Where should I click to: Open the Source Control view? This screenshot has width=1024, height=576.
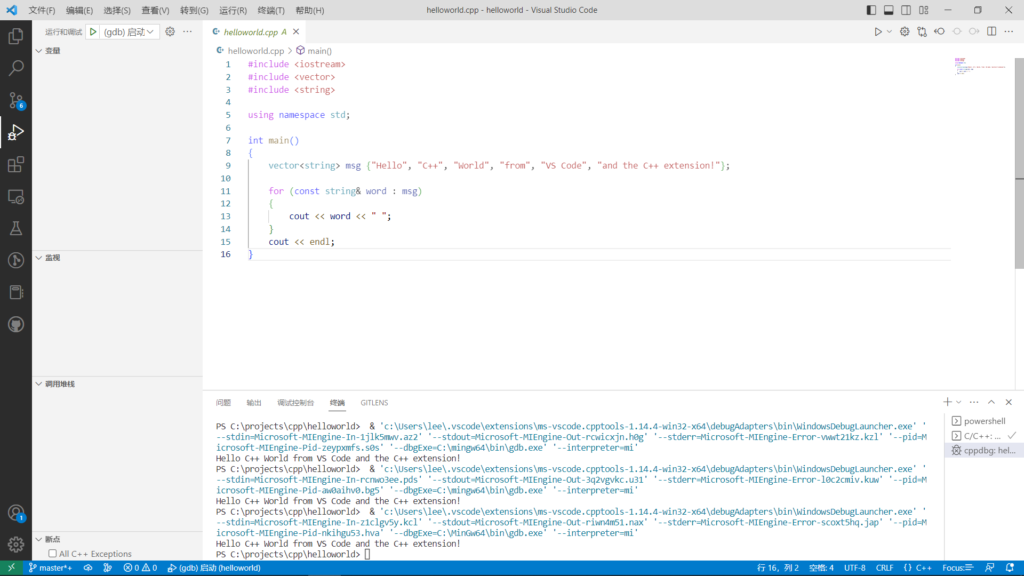(16, 101)
